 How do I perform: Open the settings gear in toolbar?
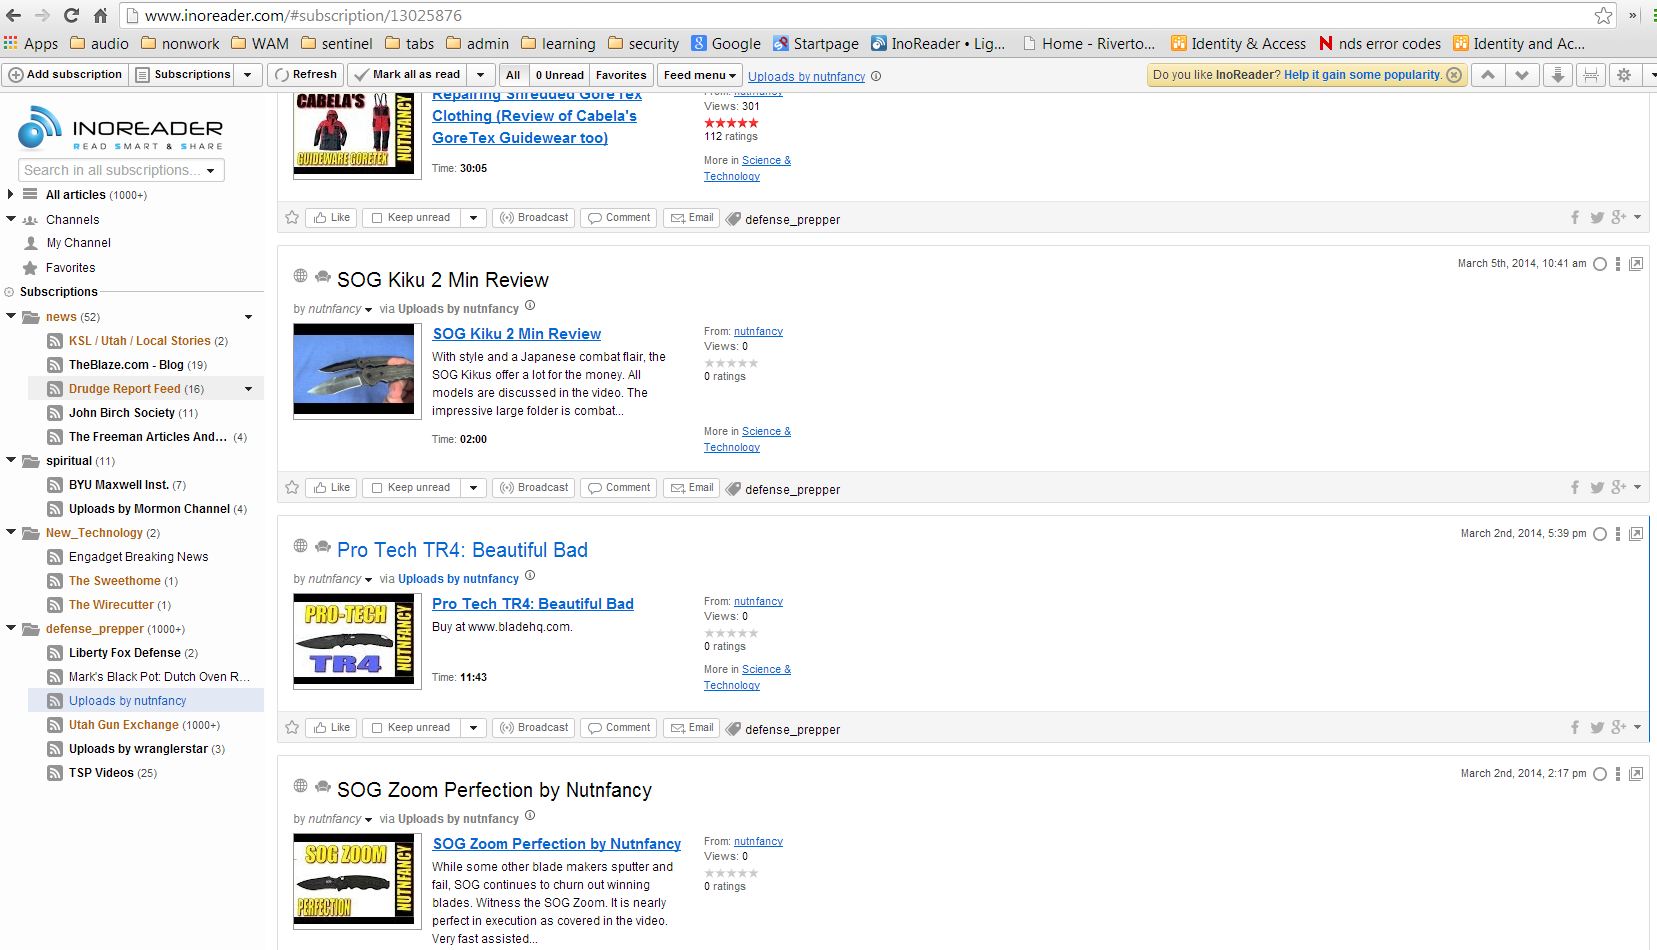pos(1624,75)
